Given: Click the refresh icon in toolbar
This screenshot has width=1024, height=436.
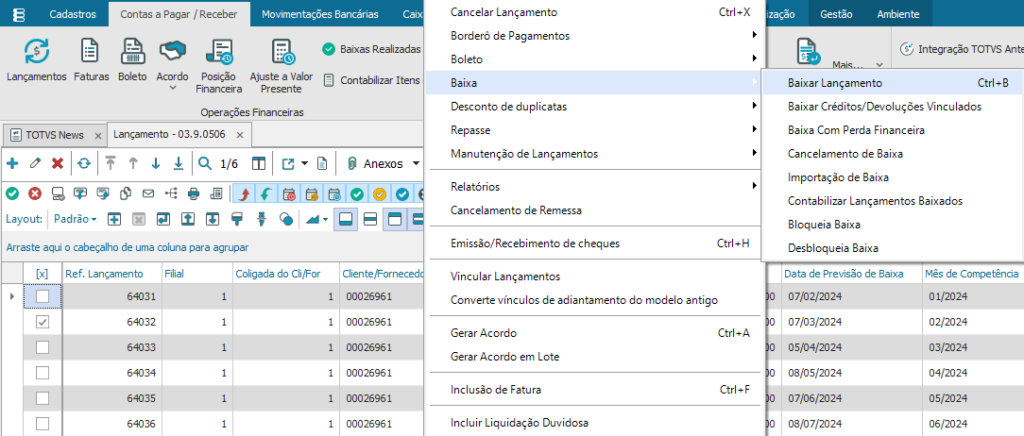Looking at the screenshot, I should point(84,163).
